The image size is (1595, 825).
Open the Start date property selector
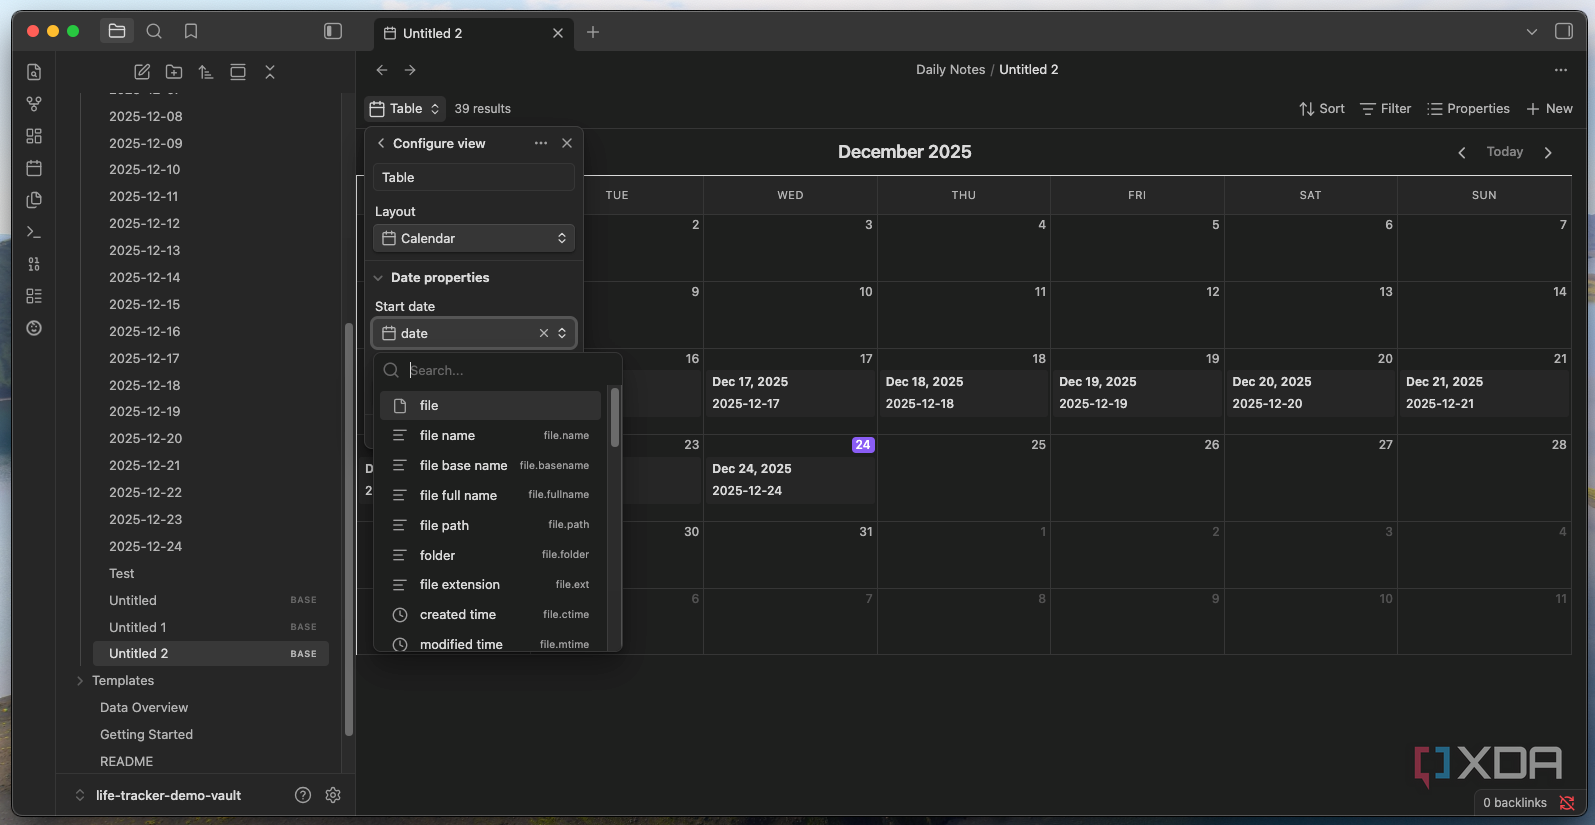pyautogui.click(x=474, y=333)
